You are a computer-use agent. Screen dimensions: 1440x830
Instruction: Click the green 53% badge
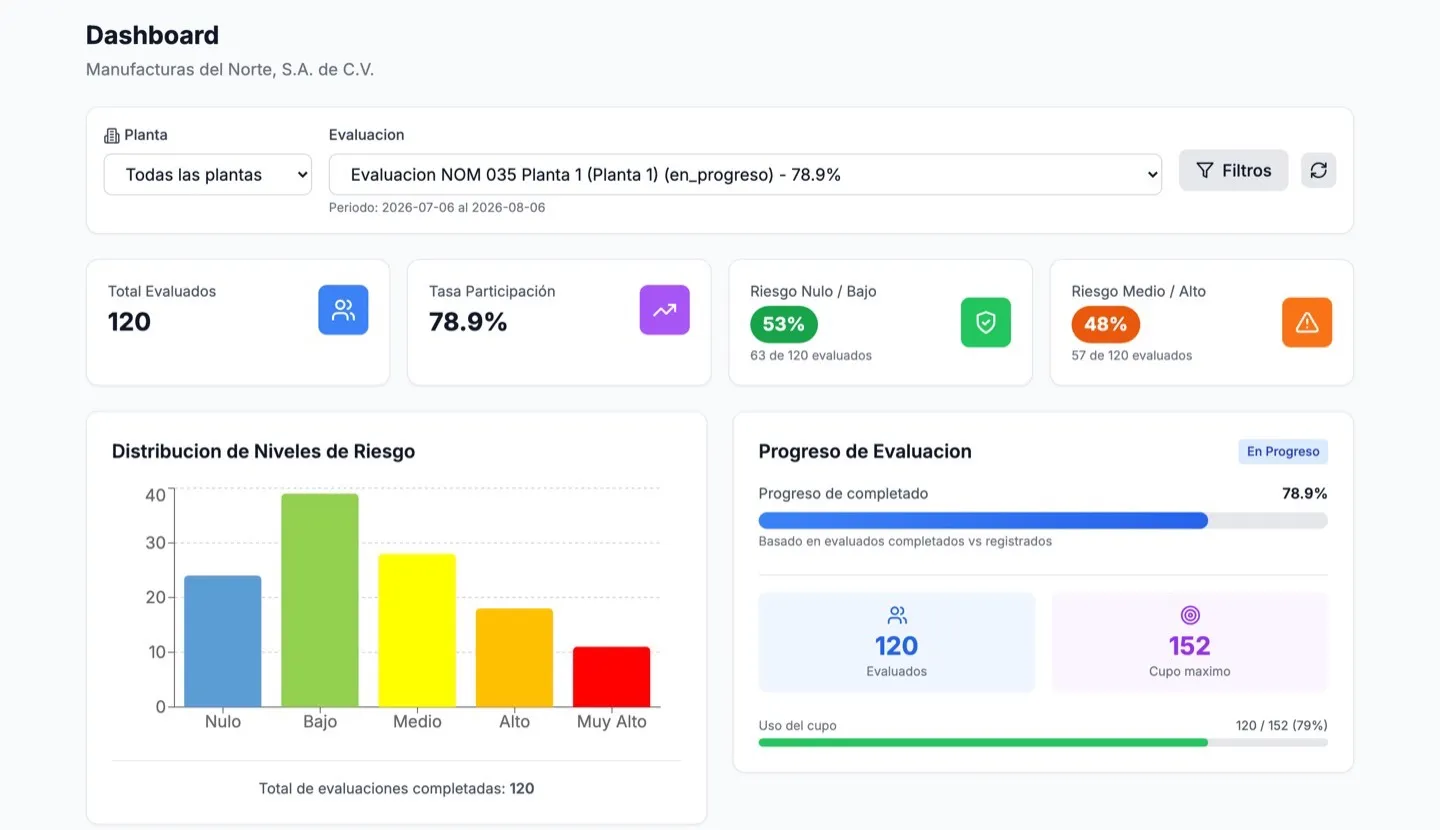point(784,324)
